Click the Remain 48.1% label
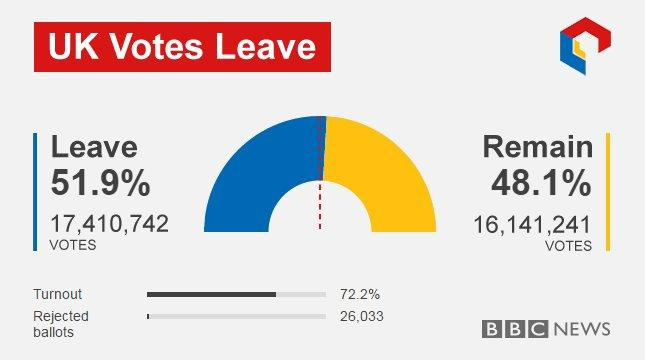Image resolution: width=645 pixels, height=360 pixels. (538, 165)
